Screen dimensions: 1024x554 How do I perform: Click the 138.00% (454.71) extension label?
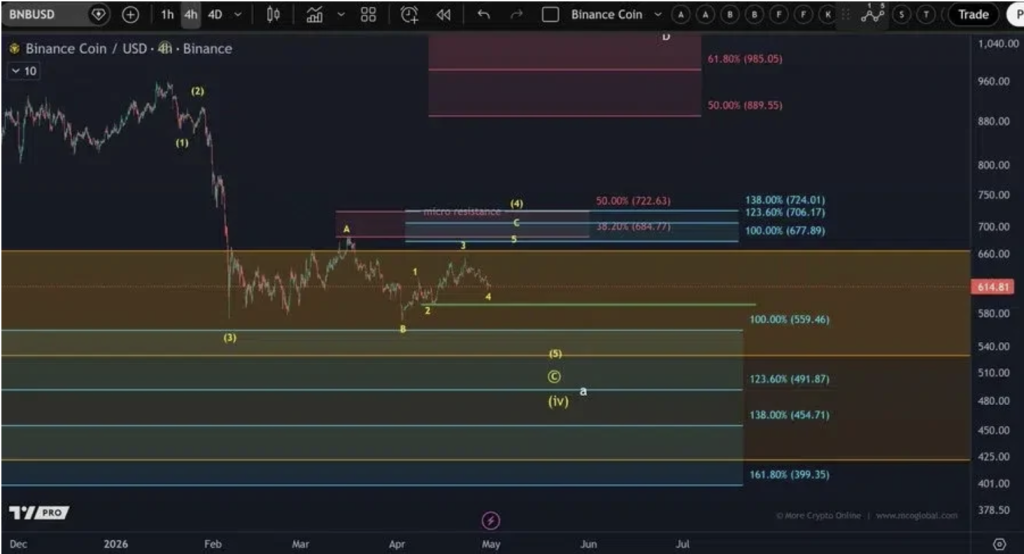[790, 415]
